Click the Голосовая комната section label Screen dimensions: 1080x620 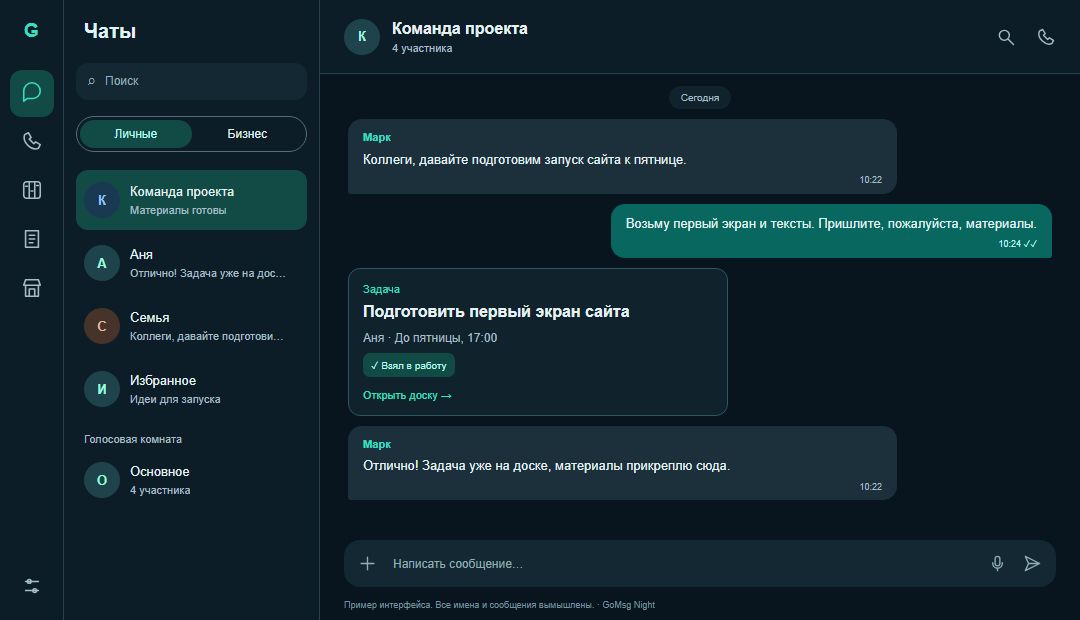133,440
